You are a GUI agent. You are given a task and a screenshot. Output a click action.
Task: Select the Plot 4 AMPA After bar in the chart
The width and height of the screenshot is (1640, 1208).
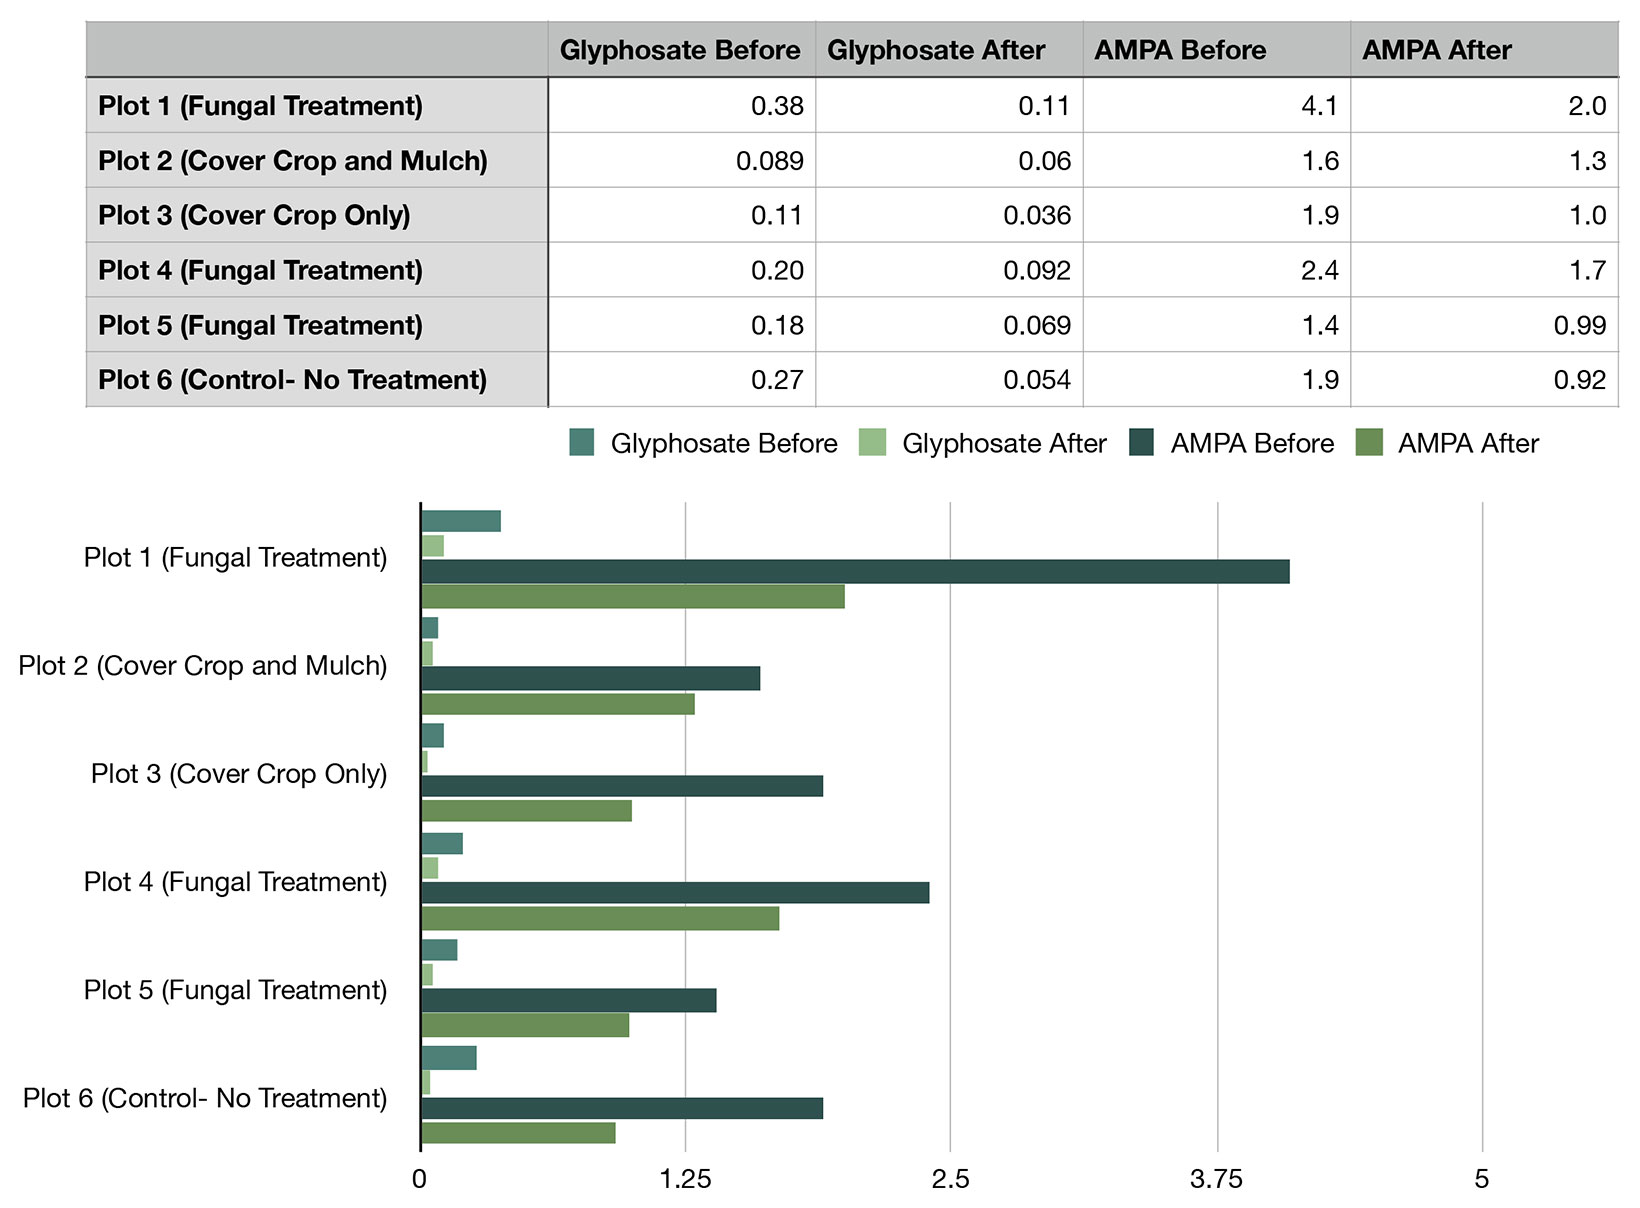(600, 918)
